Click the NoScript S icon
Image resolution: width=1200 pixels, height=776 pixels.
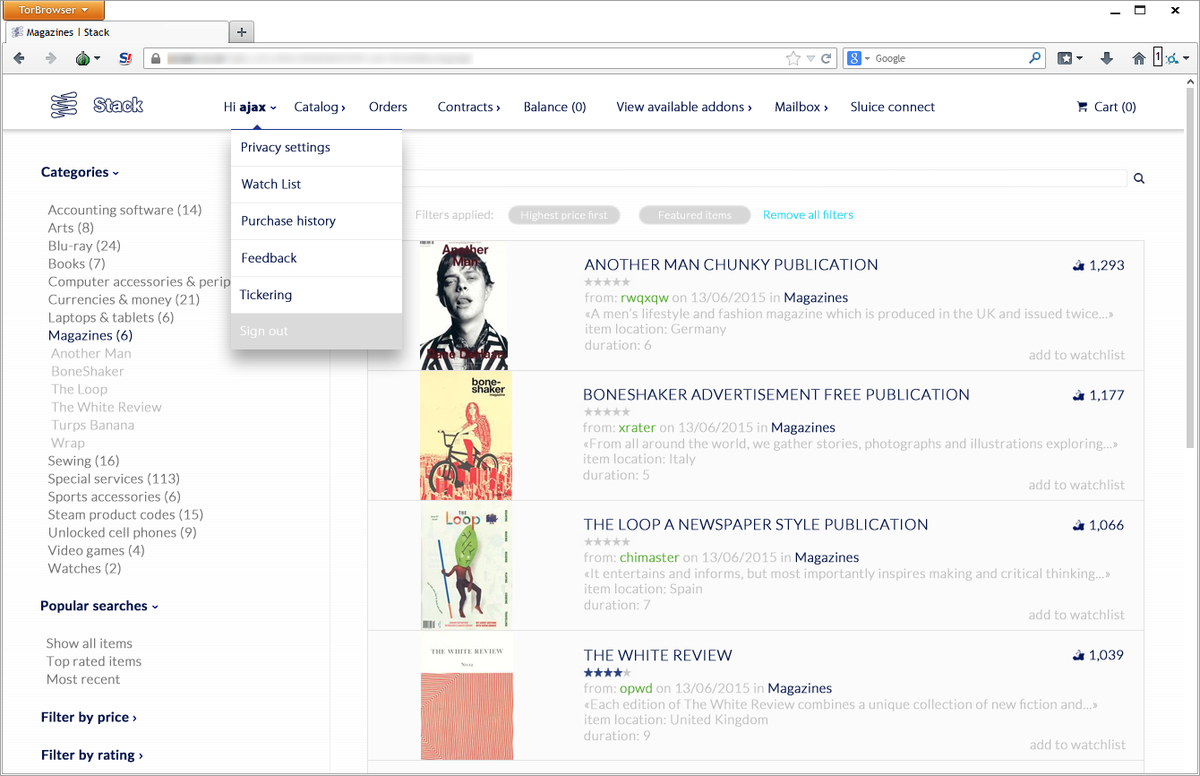pyautogui.click(x=125, y=58)
